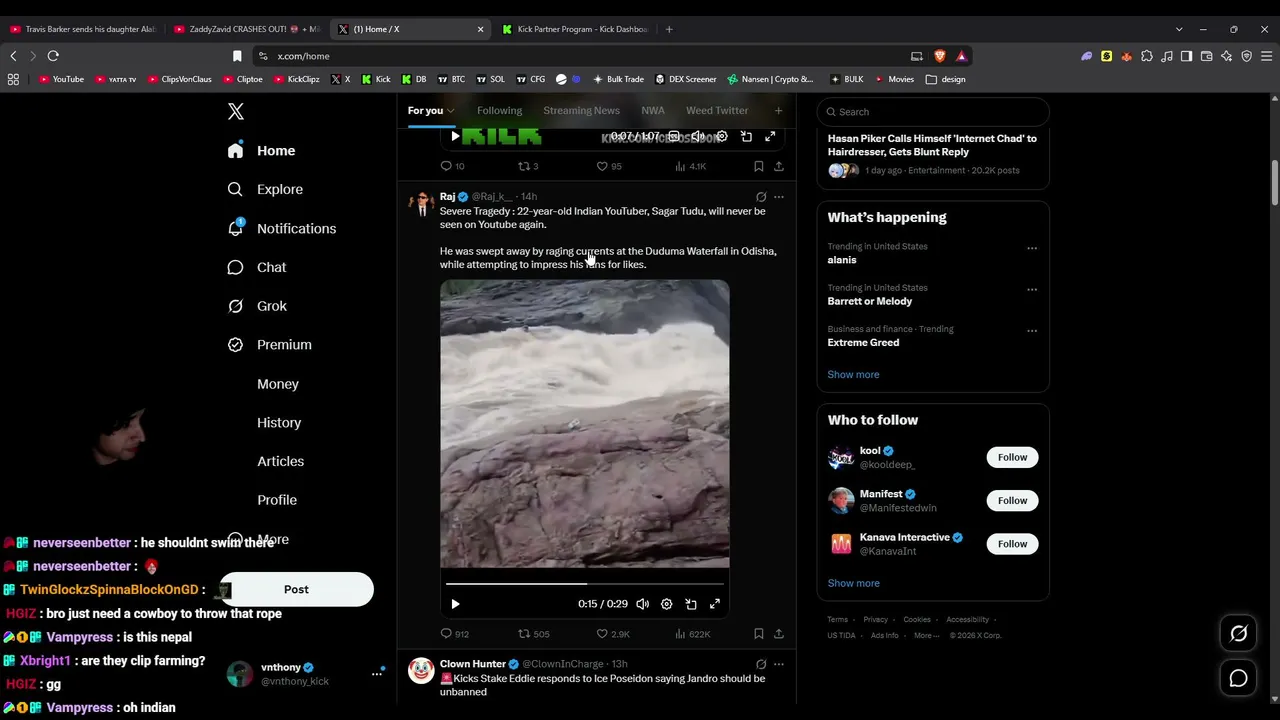This screenshot has height=720, width=1280.
Task: Open the floating Grok button at bottom right
Action: click(1238, 633)
